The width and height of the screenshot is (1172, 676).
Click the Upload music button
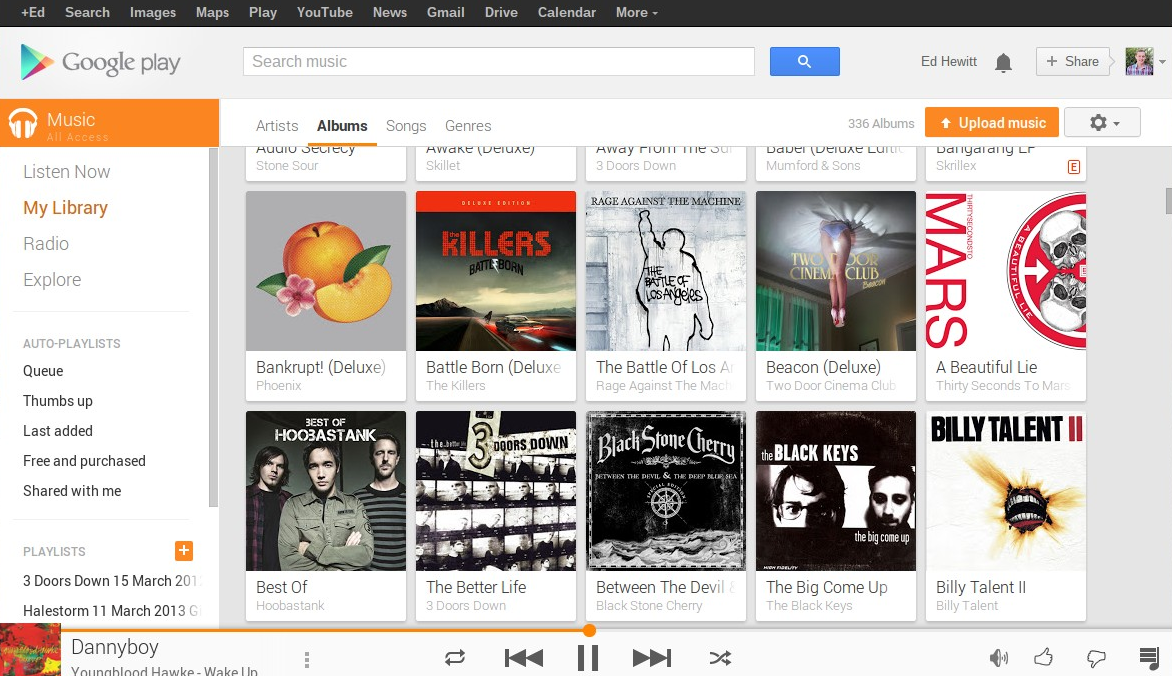(992, 123)
